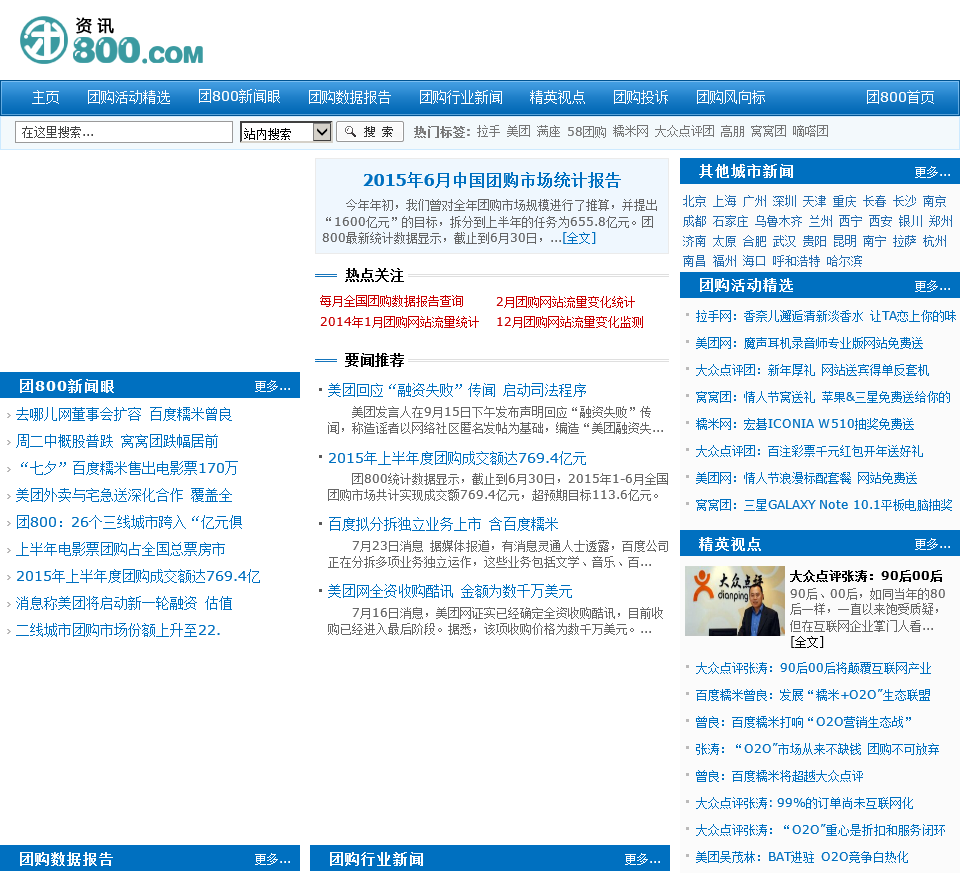Viewport: 960px width, 873px height.
Task: Open 去哪儿网董事会扩容 news item
Action: coord(124,414)
